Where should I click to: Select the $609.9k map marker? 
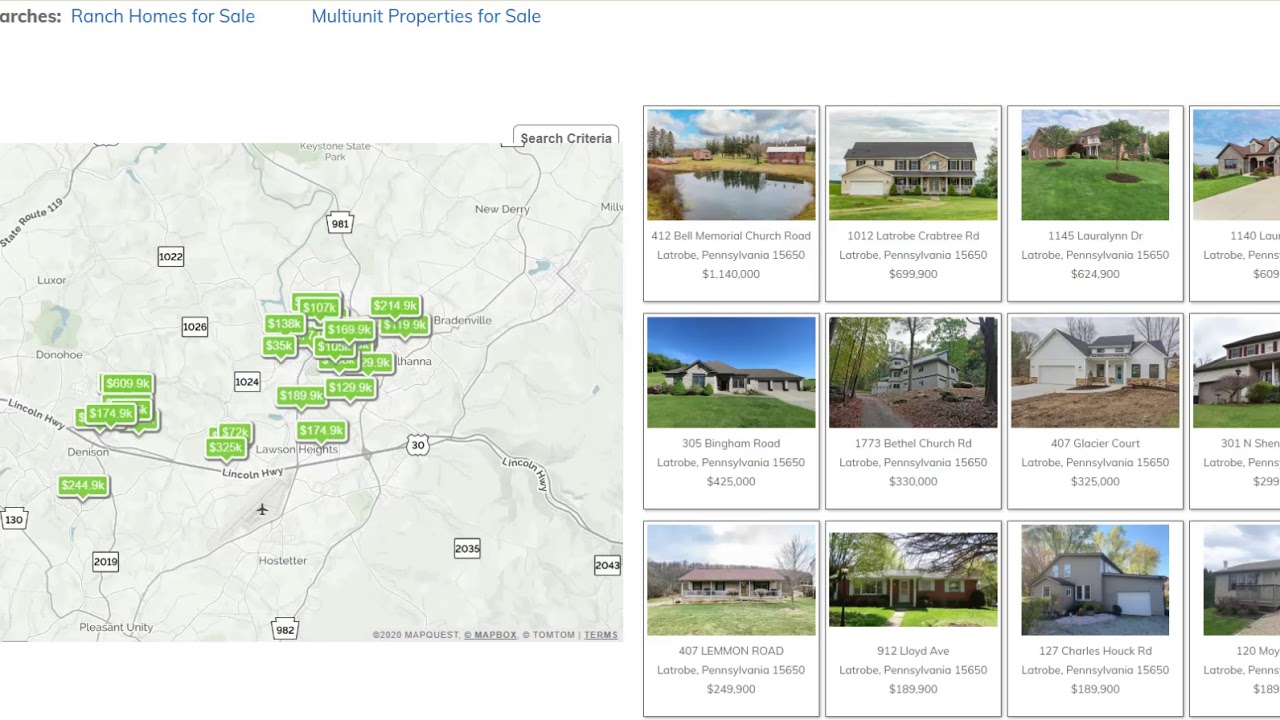click(127, 384)
